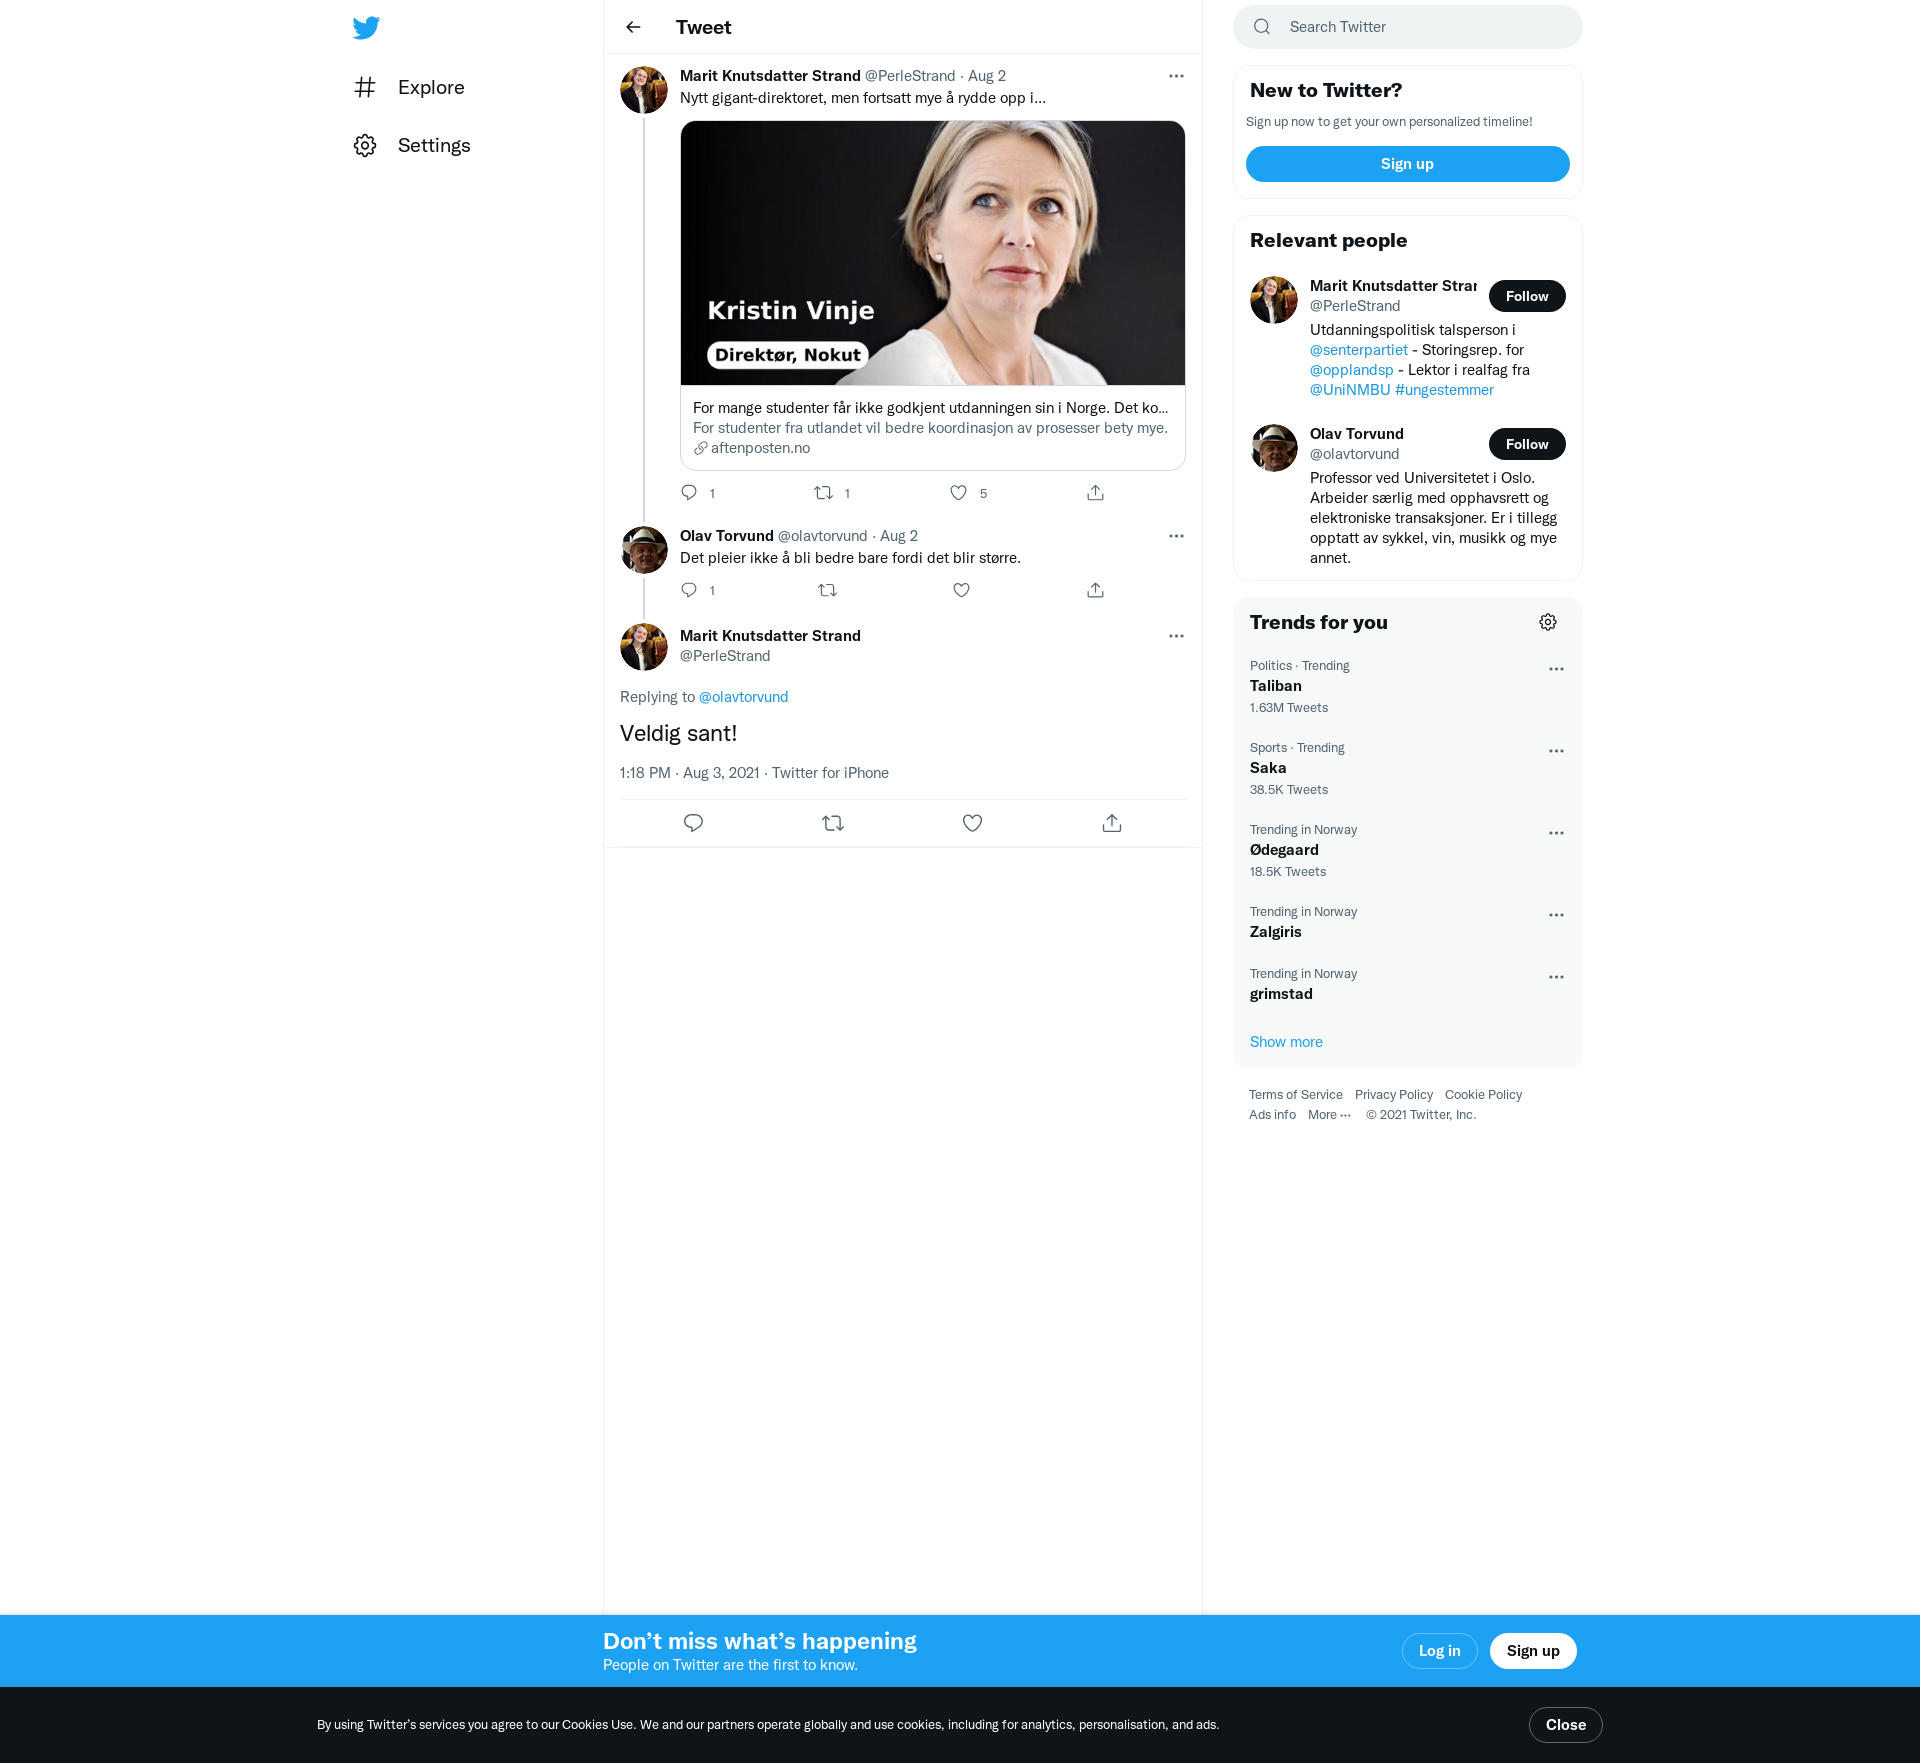
Task: Open Cookie Policy link
Action: tap(1483, 1095)
